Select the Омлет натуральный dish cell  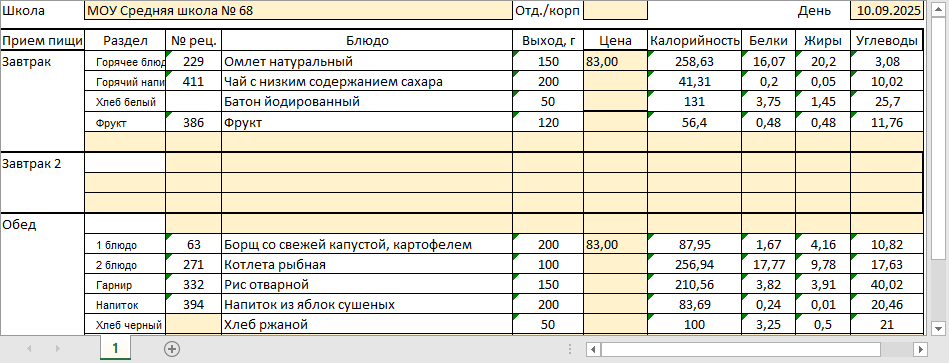(x=367, y=61)
